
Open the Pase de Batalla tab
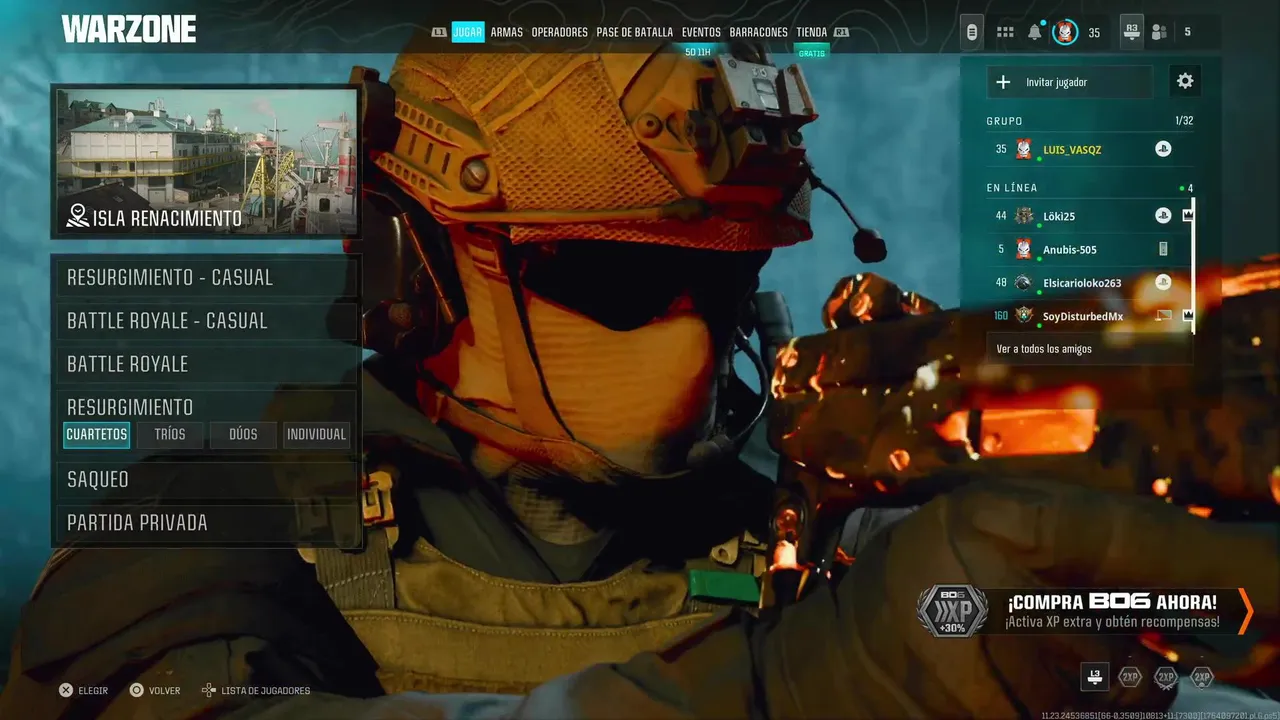635,32
